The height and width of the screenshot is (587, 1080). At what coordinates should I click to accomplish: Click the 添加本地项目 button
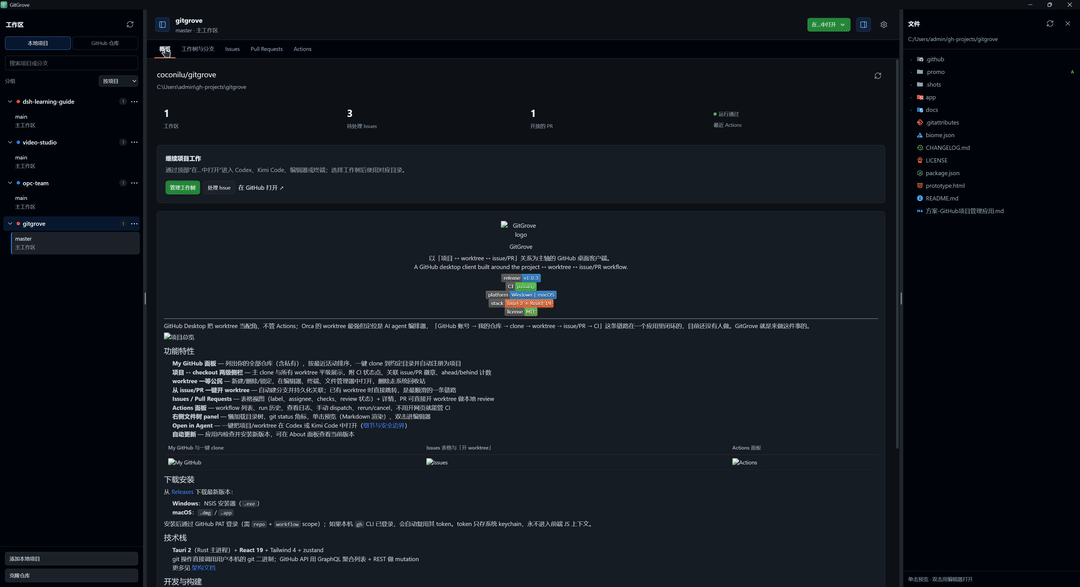tap(72, 559)
